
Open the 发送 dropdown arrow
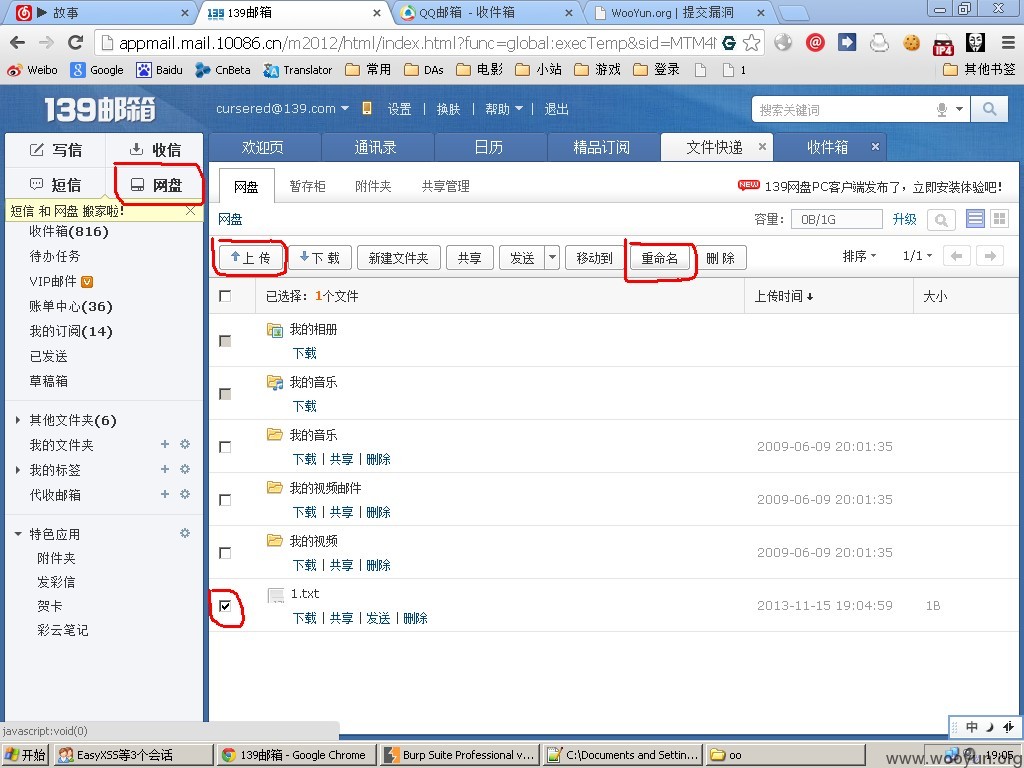tap(552, 257)
